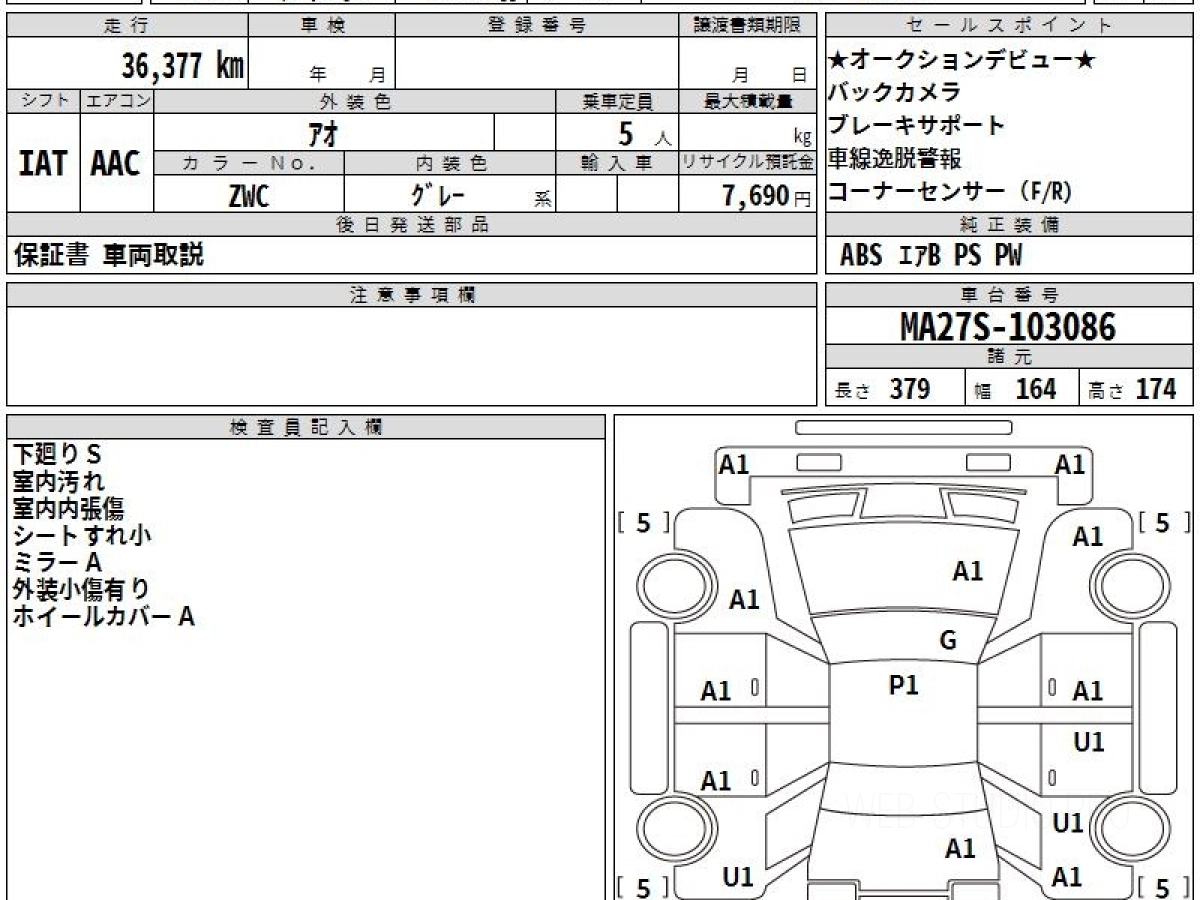This screenshot has height=900, width=1200.
Task: Select the P1 mark on the roof
Action: (x=904, y=685)
